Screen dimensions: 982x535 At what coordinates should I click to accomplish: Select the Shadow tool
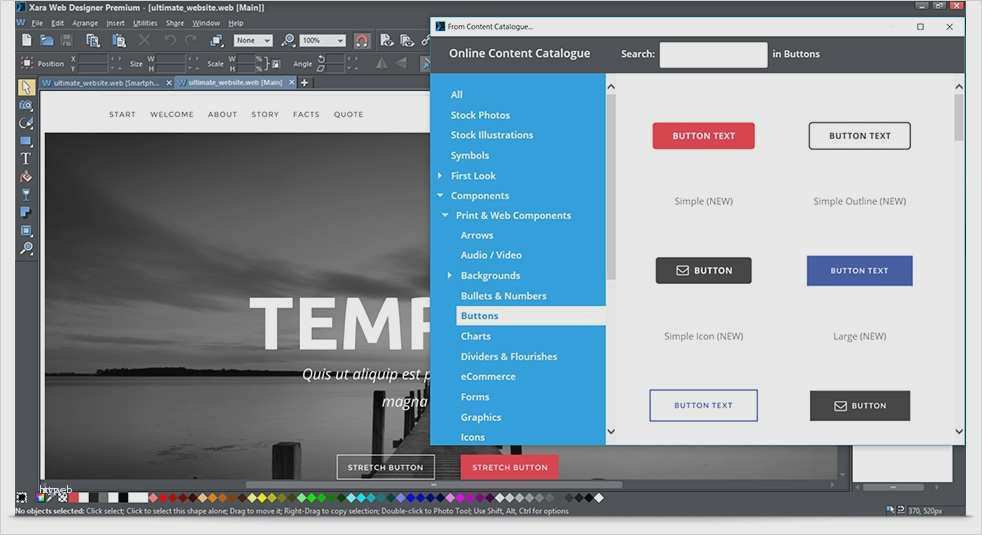(26, 212)
